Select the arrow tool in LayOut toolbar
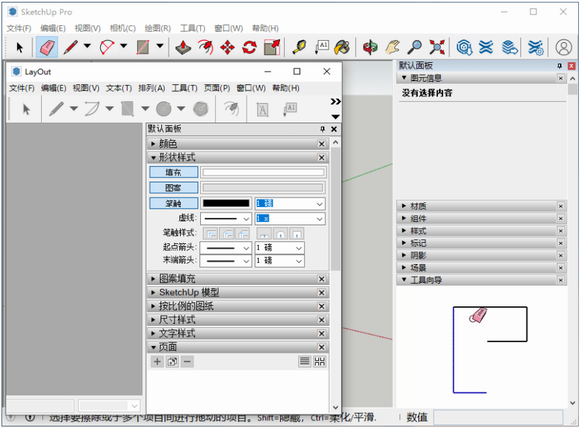The height and width of the screenshot is (428, 580). (x=26, y=109)
